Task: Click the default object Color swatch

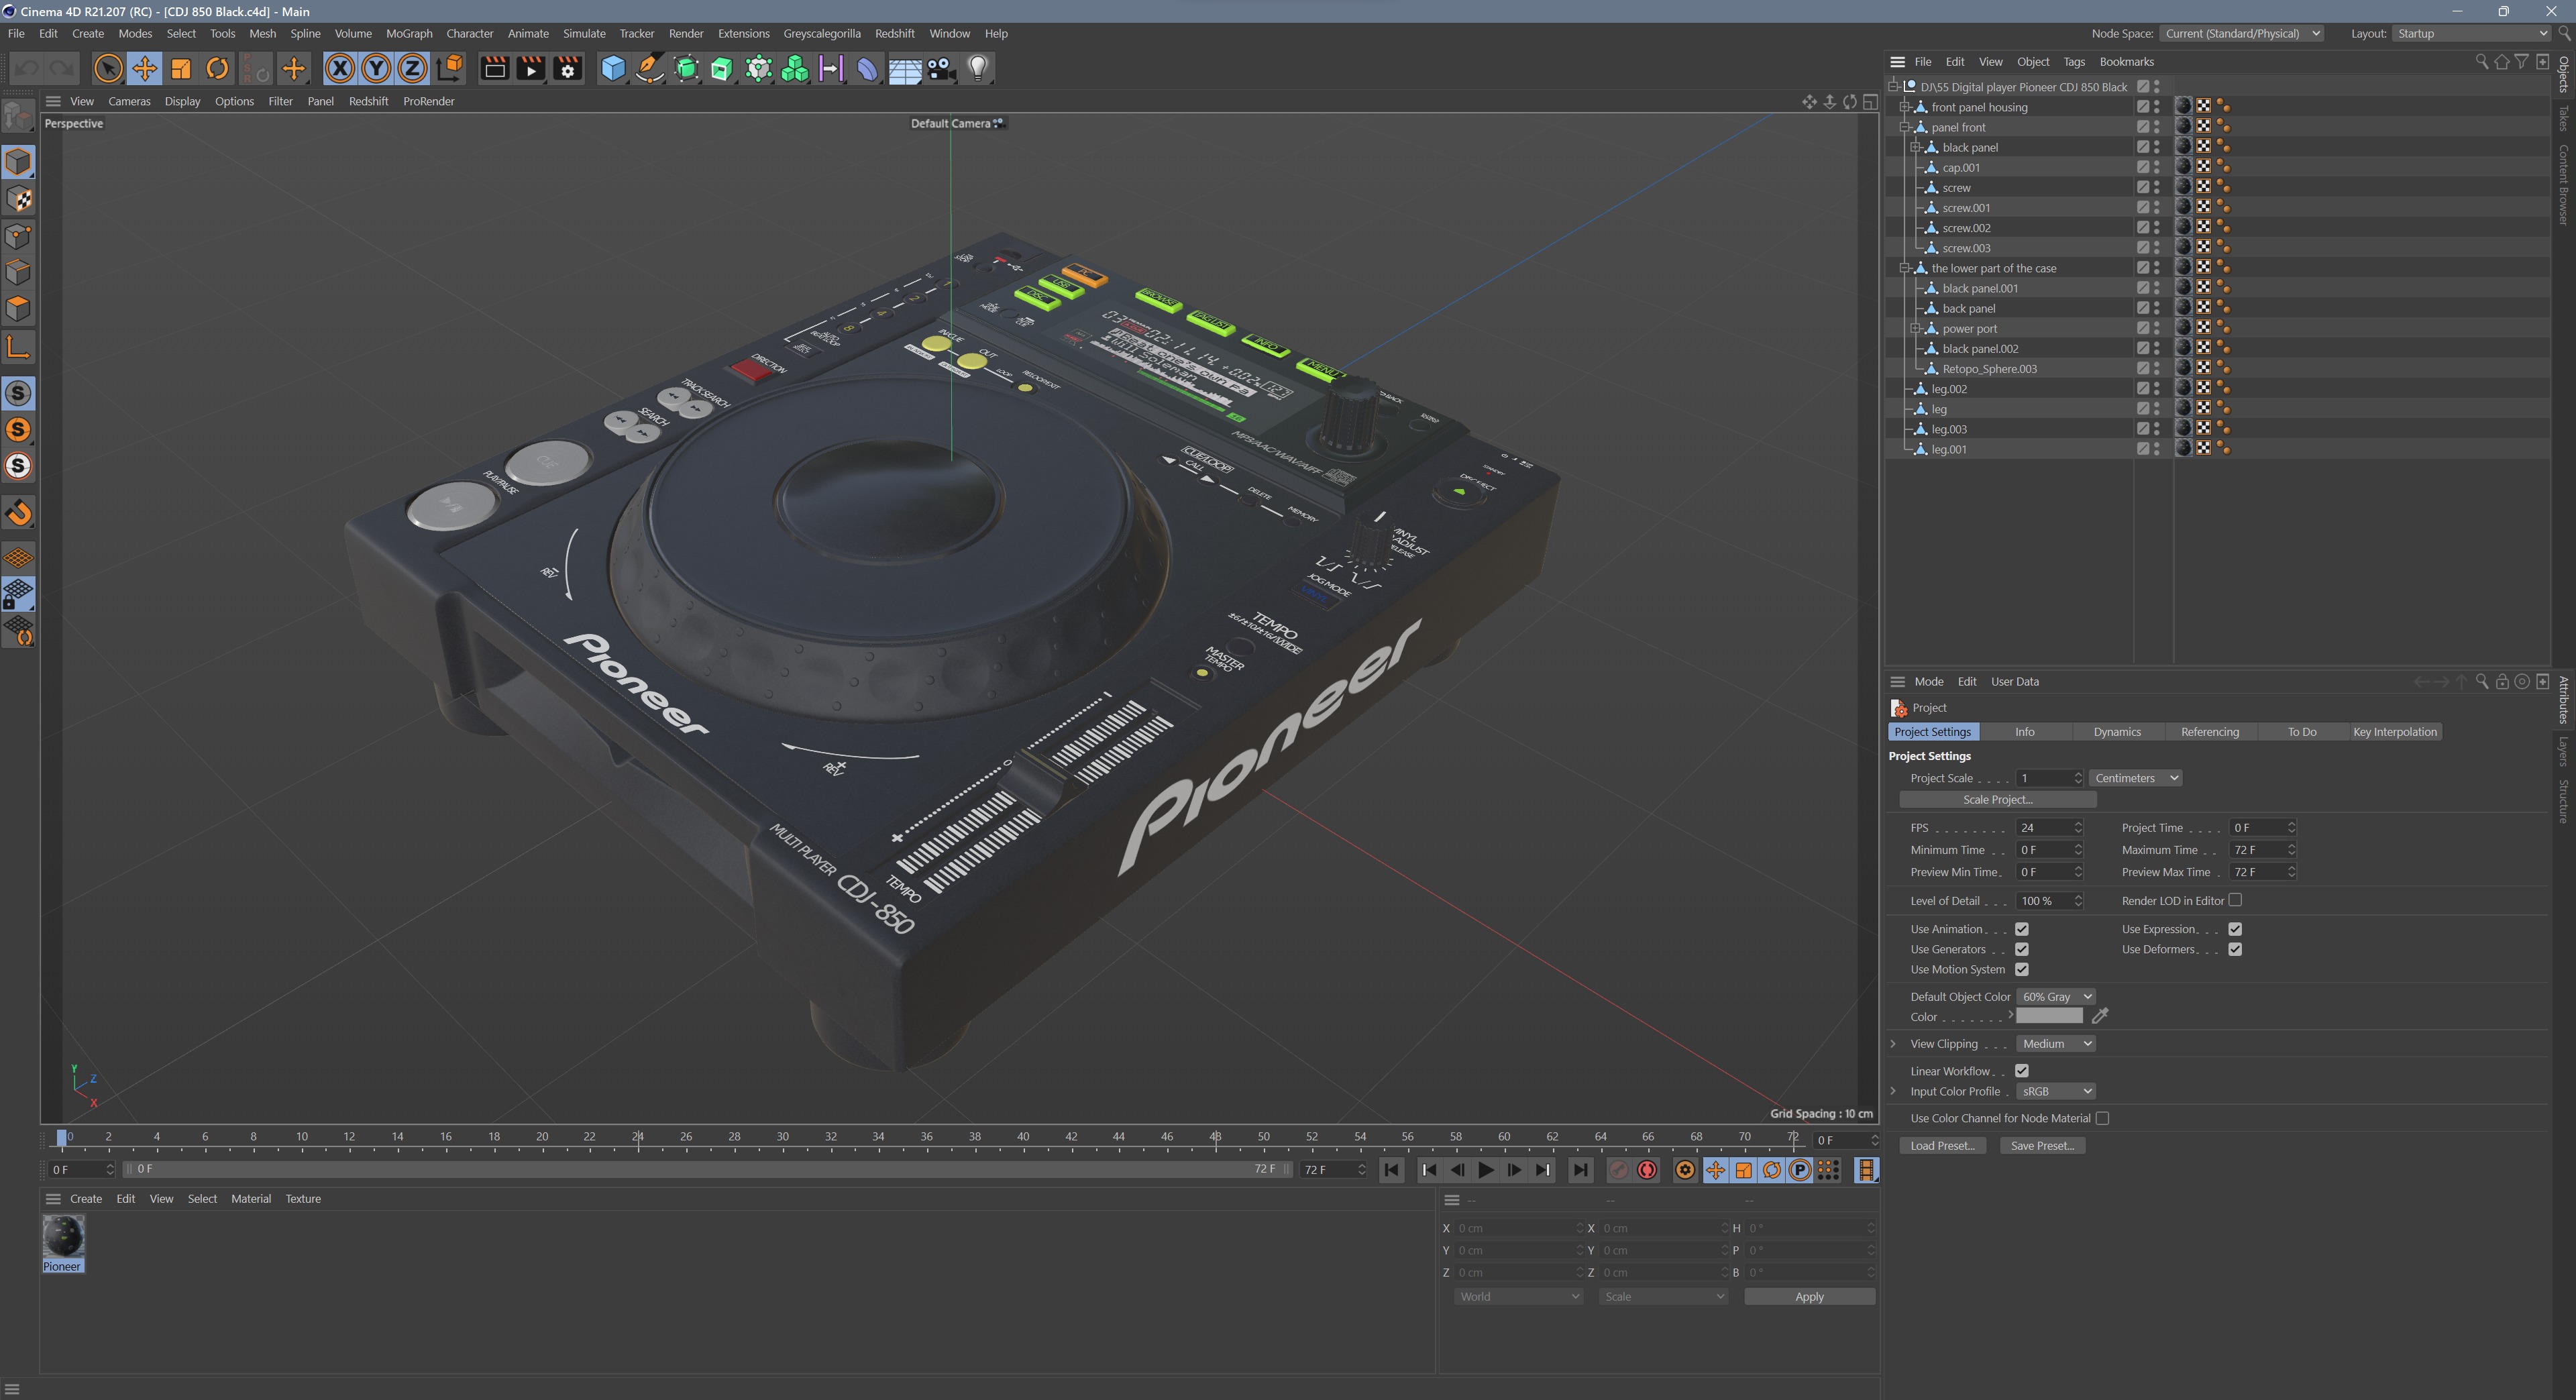Action: 2049,1016
